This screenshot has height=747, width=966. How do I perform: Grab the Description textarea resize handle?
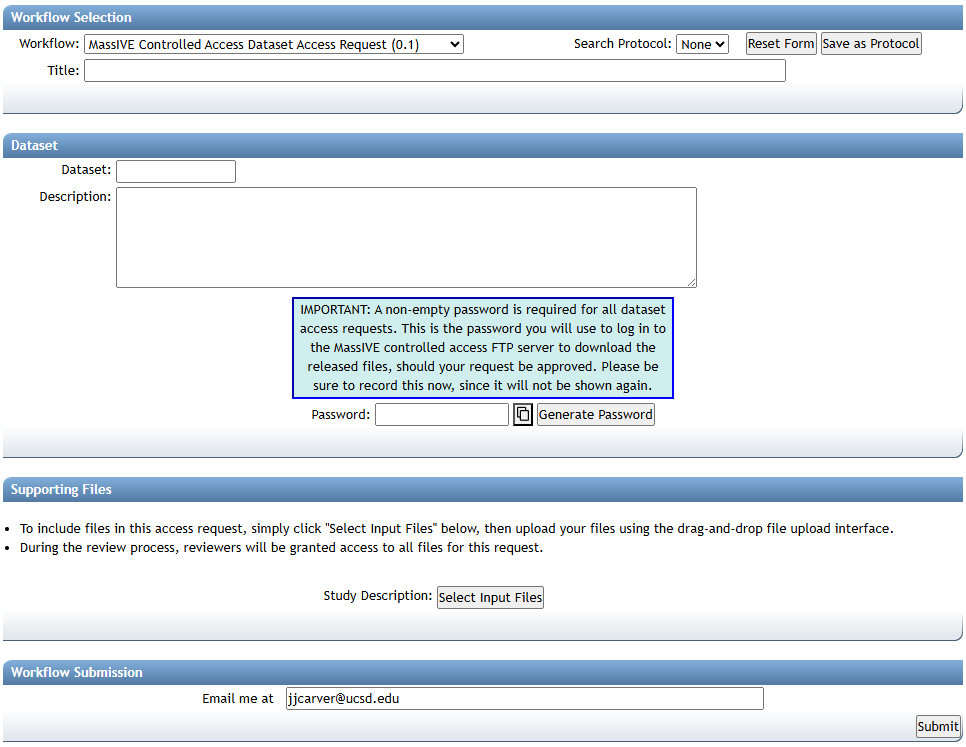point(691,282)
